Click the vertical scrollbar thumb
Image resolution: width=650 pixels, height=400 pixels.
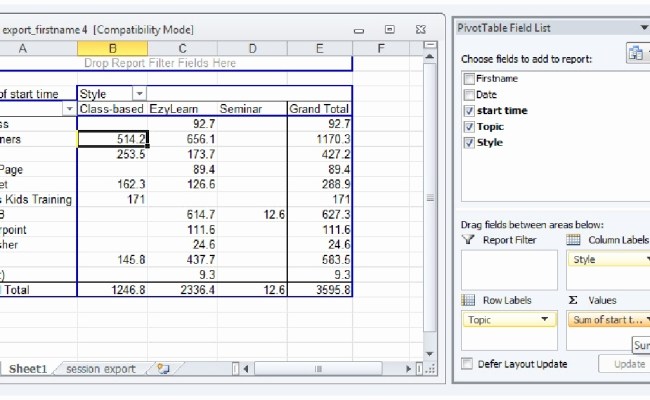(x=430, y=198)
